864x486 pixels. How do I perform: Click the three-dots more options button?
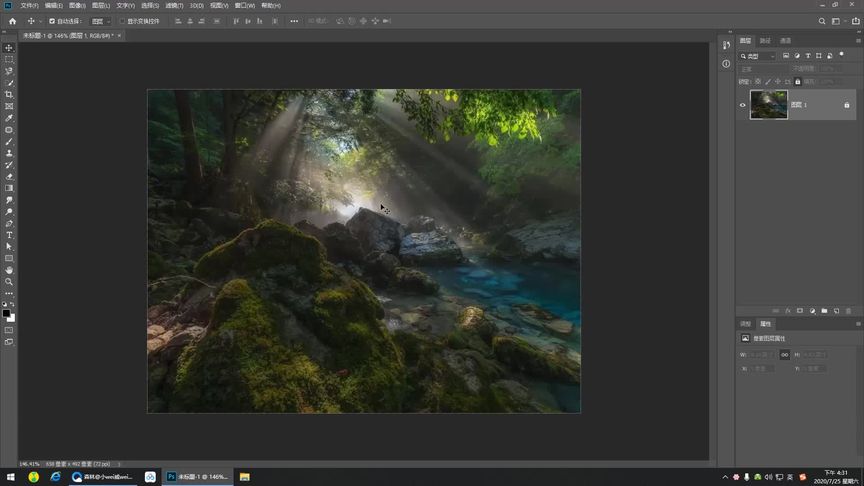[293, 21]
